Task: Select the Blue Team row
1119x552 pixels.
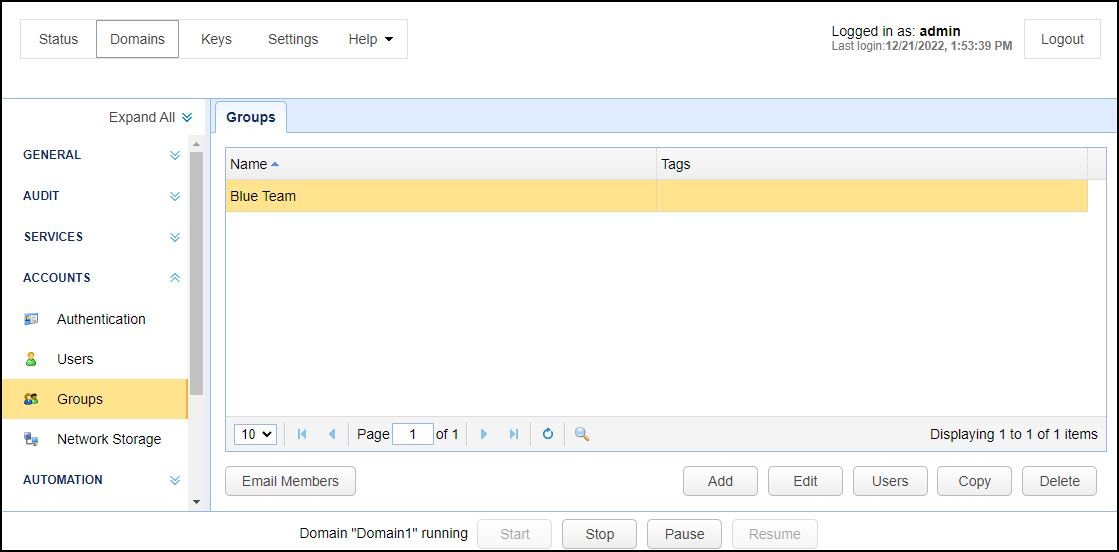Action: [657, 196]
